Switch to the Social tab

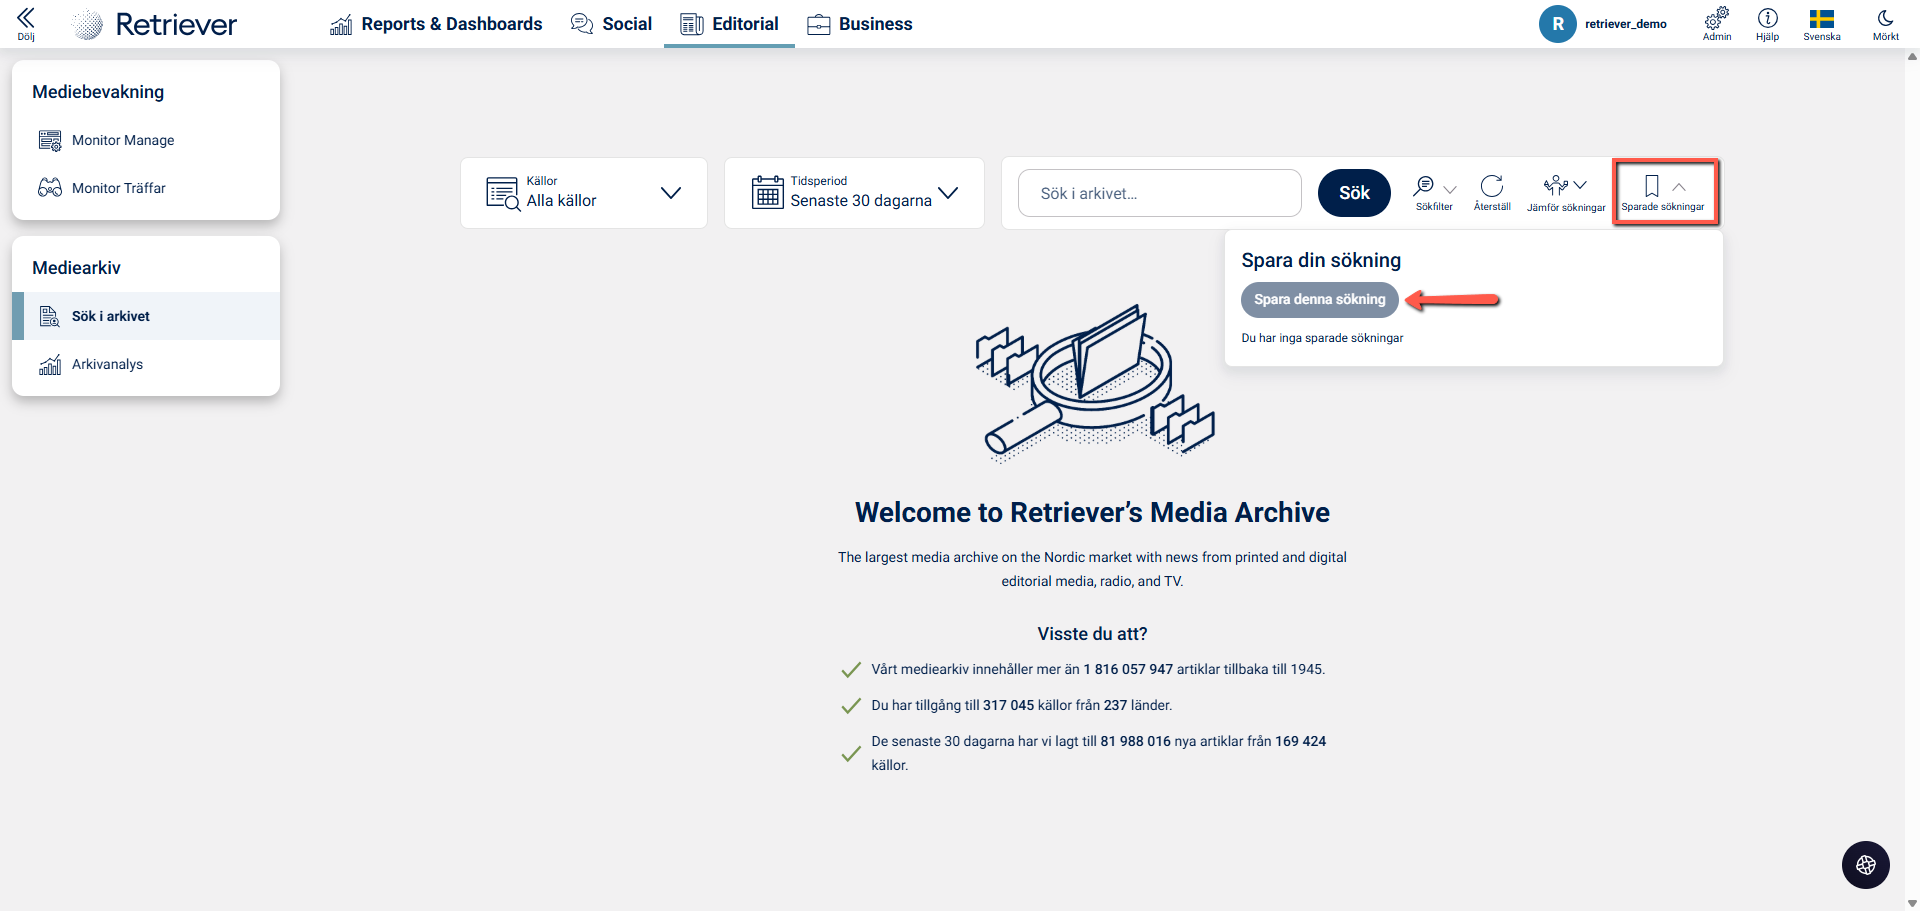[x=611, y=24]
